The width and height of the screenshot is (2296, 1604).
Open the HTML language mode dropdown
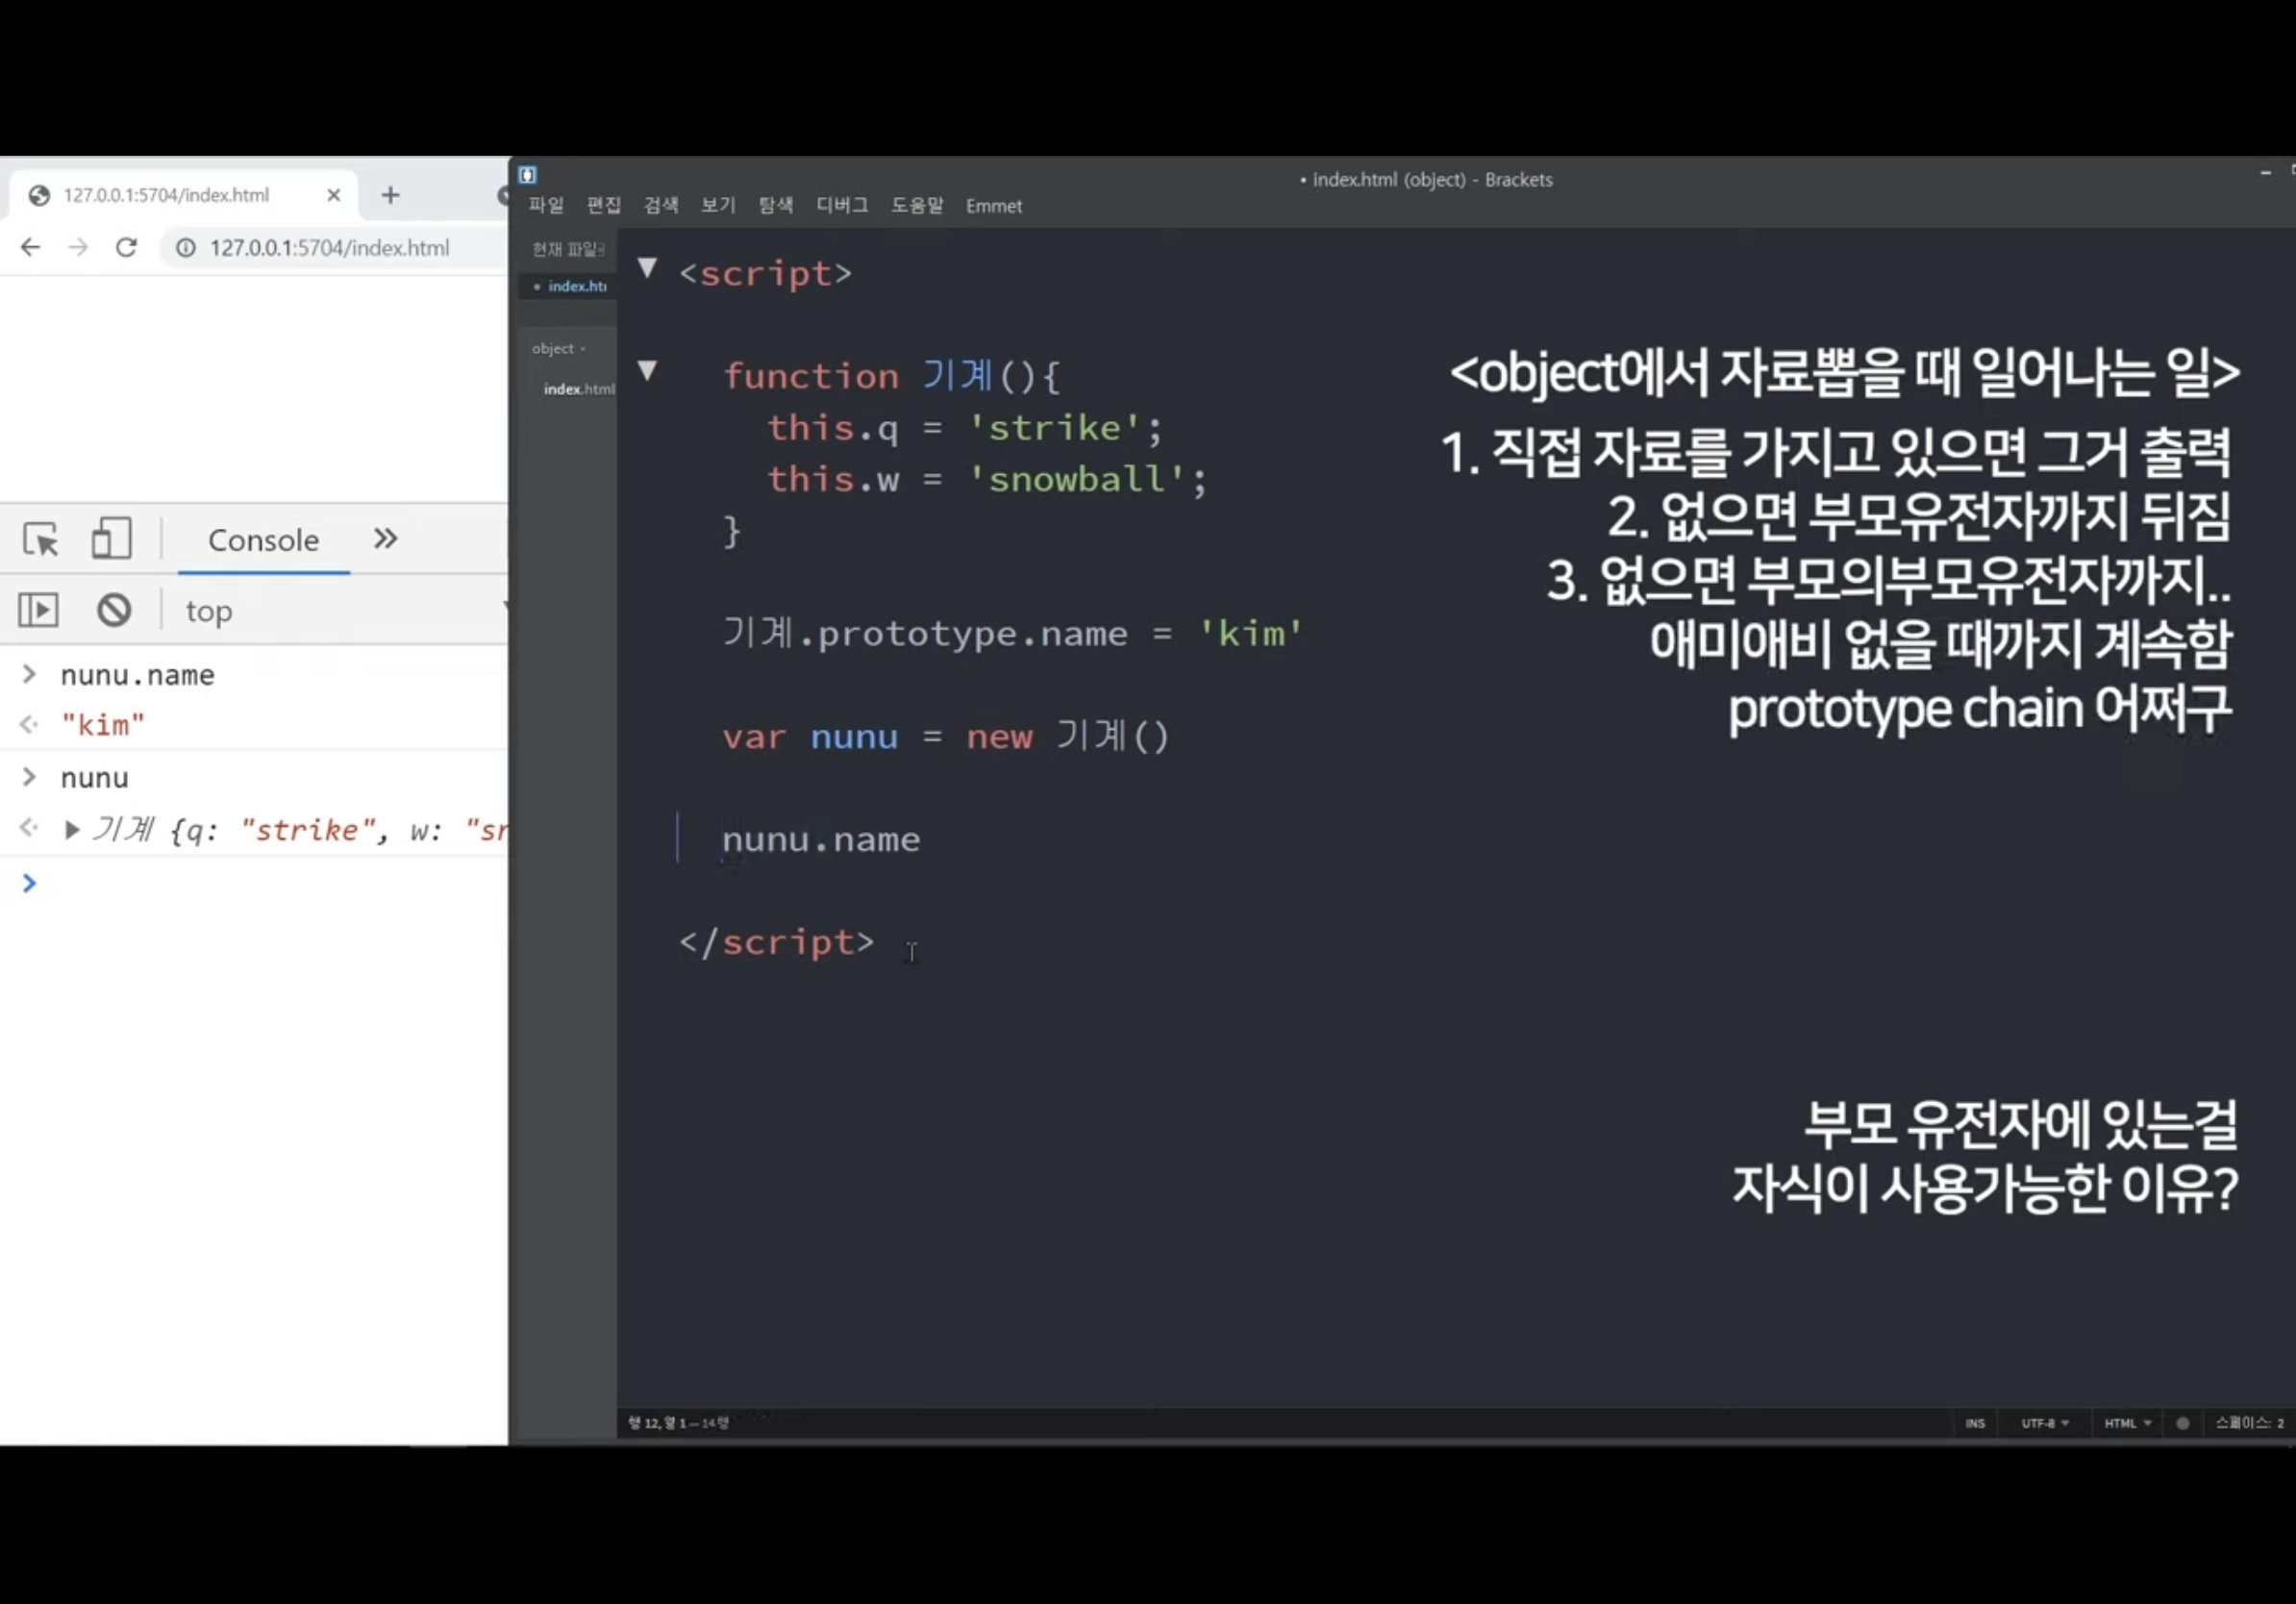(2127, 1423)
